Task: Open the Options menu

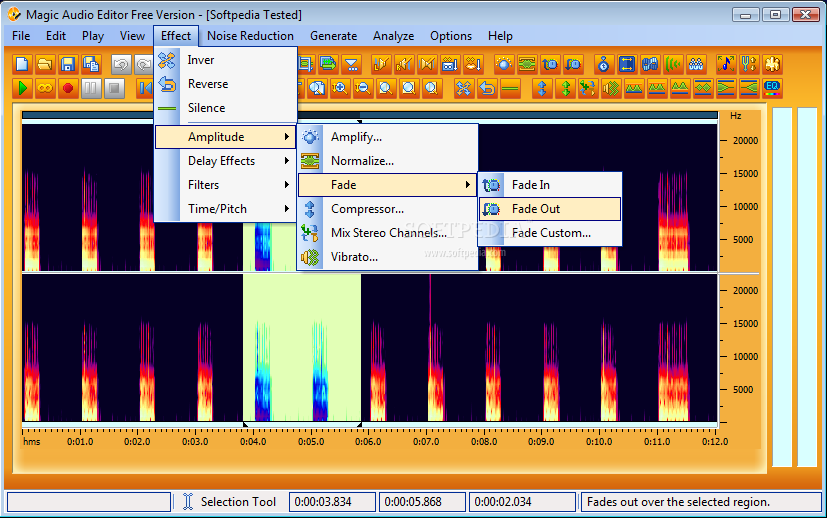Action: coord(450,36)
